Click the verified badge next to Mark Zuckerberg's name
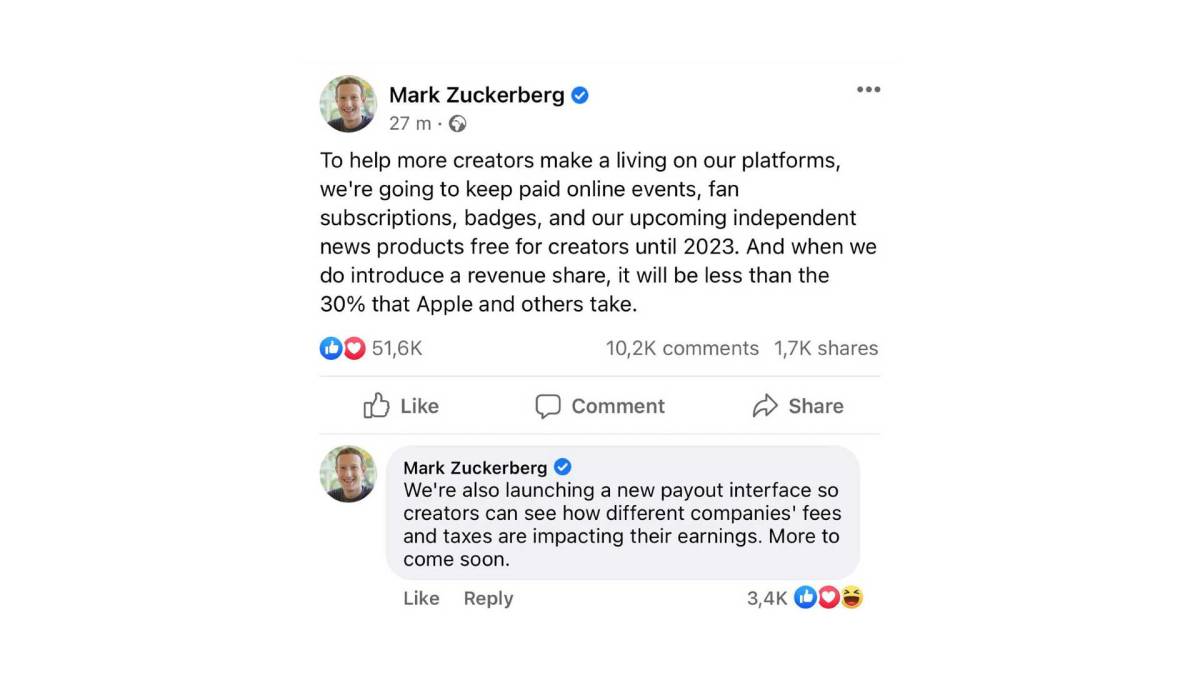This screenshot has width=1200, height=675. [580, 95]
